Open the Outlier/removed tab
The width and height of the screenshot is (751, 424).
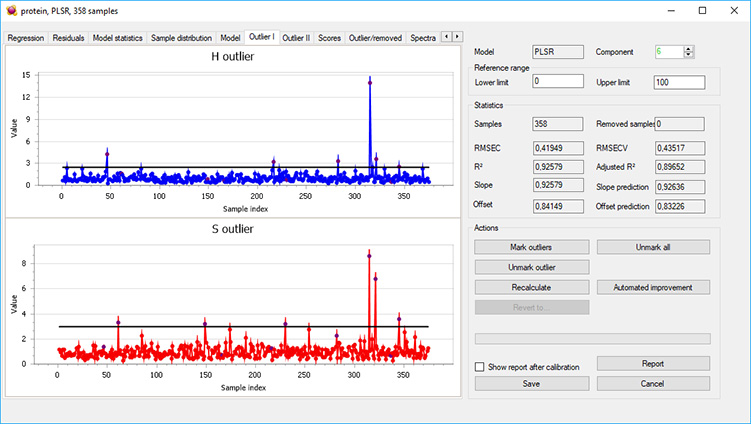point(376,38)
